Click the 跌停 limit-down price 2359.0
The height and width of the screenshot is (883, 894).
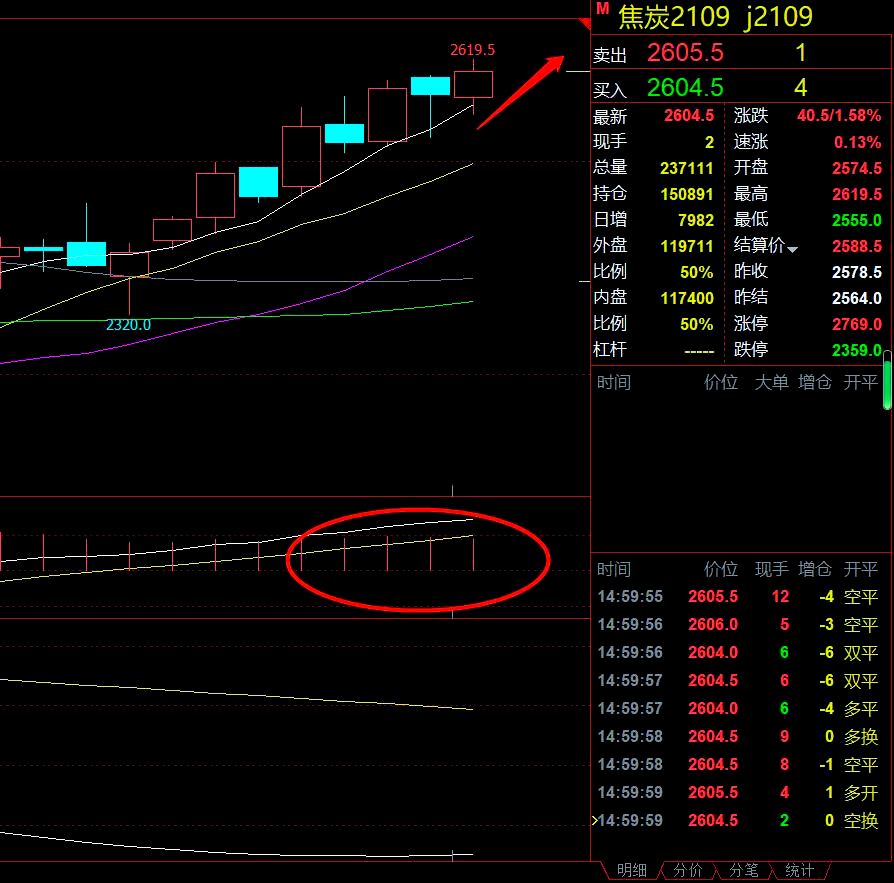857,351
